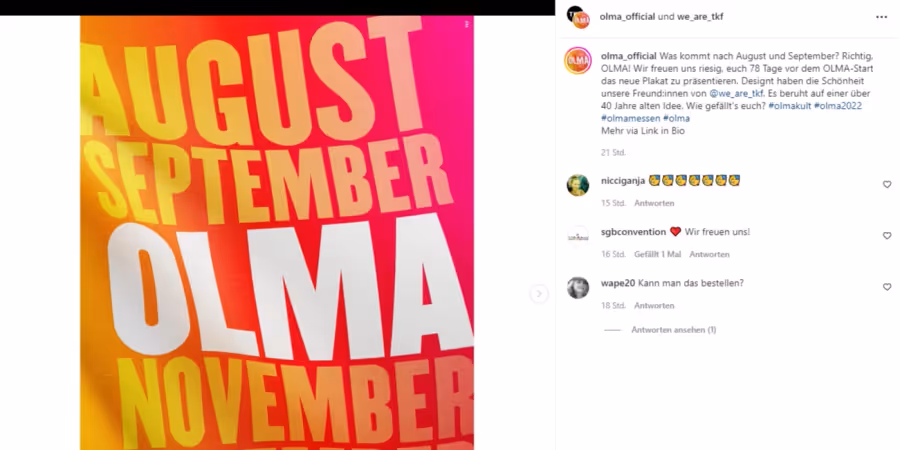Open sgbconvention's profile picture
The width and height of the screenshot is (900, 450).
click(578, 236)
